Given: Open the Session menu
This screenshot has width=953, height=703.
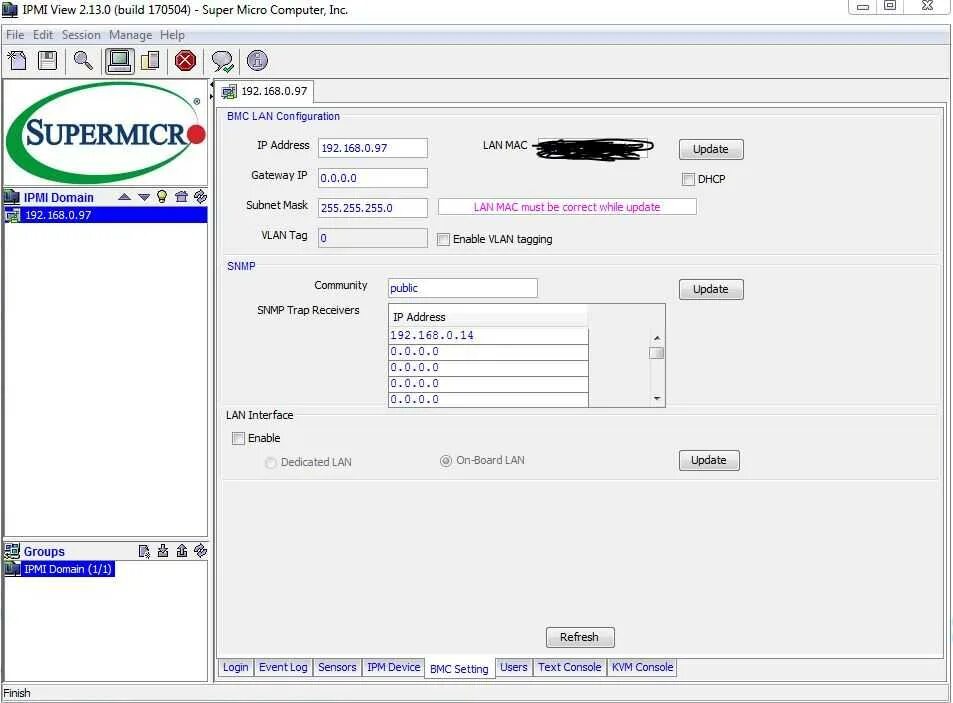Looking at the screenshot, I should pos(81,35).
